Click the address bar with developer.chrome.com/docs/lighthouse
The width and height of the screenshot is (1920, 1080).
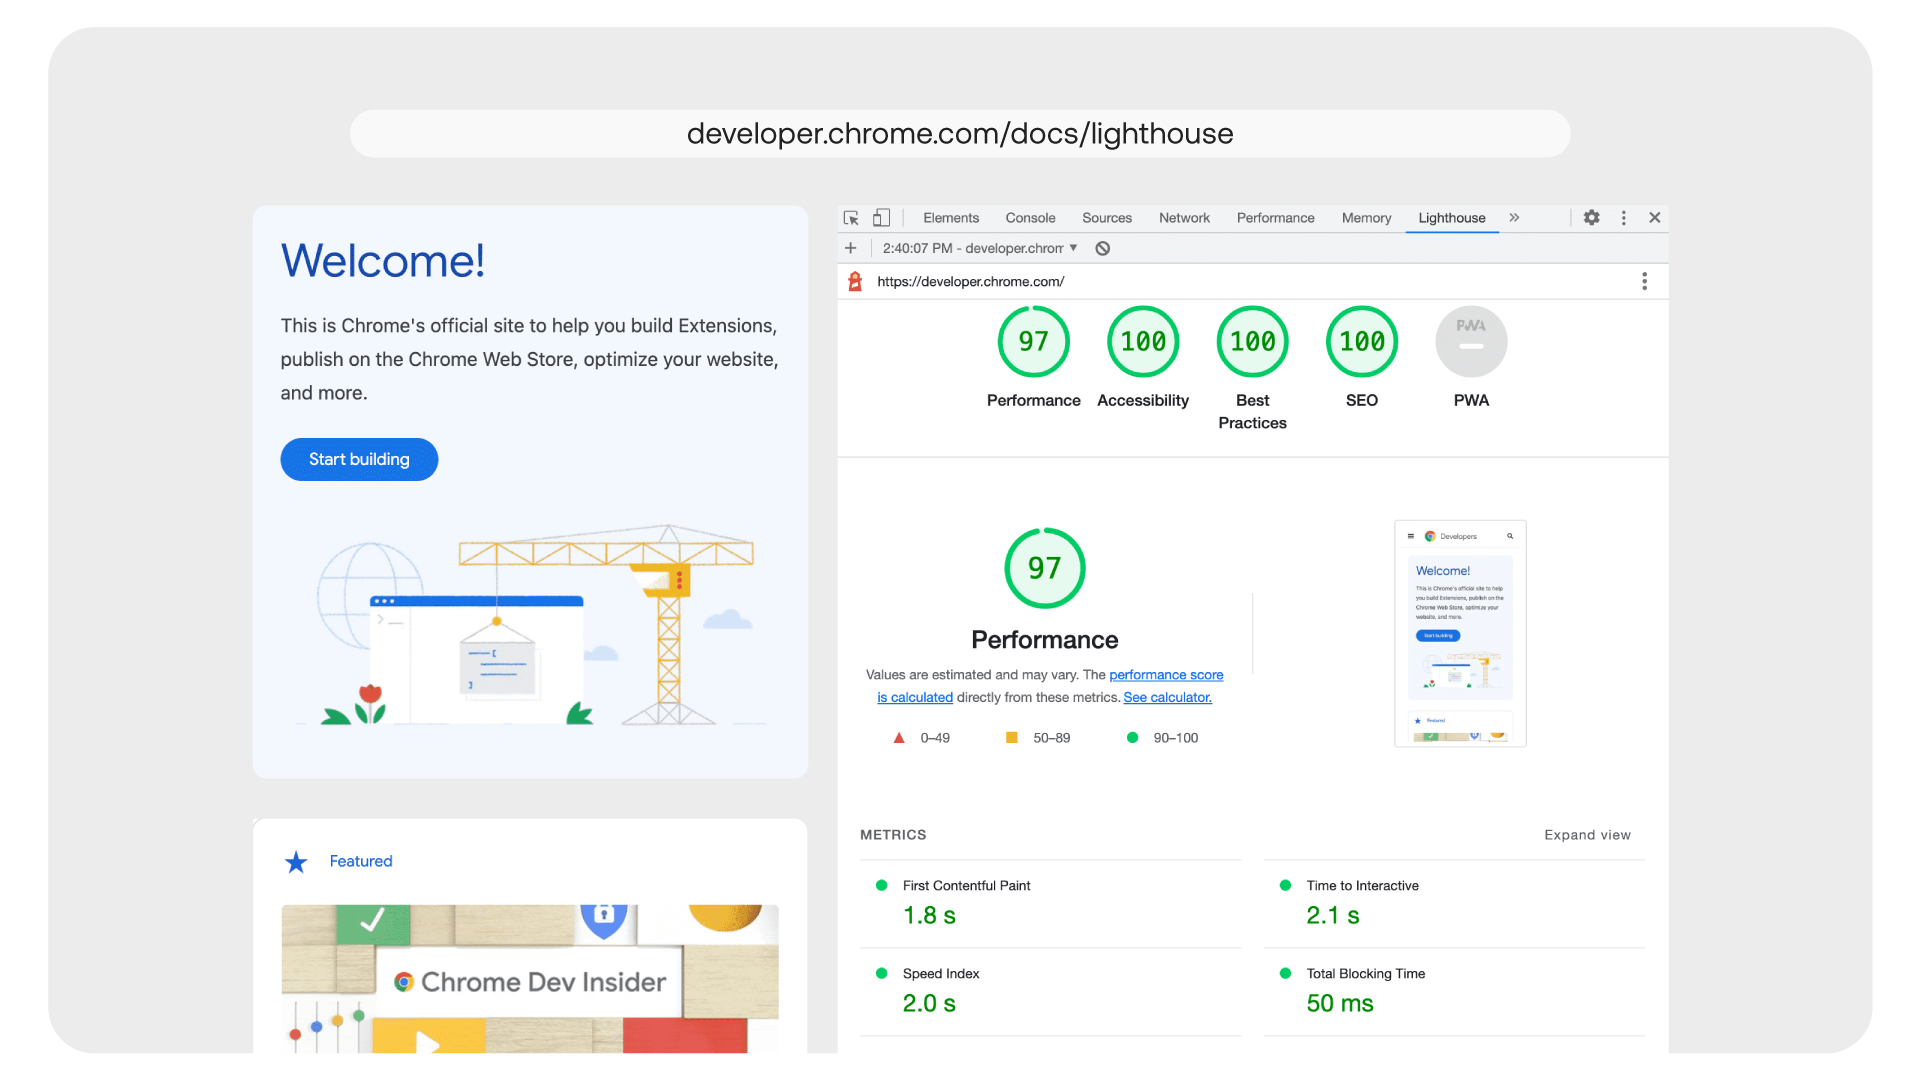(x=960, y=133)
